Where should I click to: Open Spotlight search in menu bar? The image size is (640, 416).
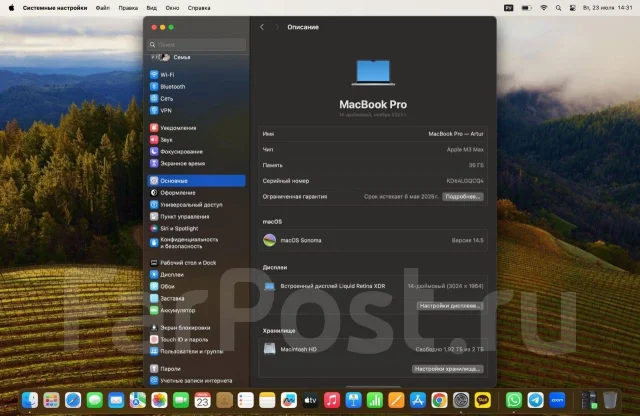coord(558,8)
